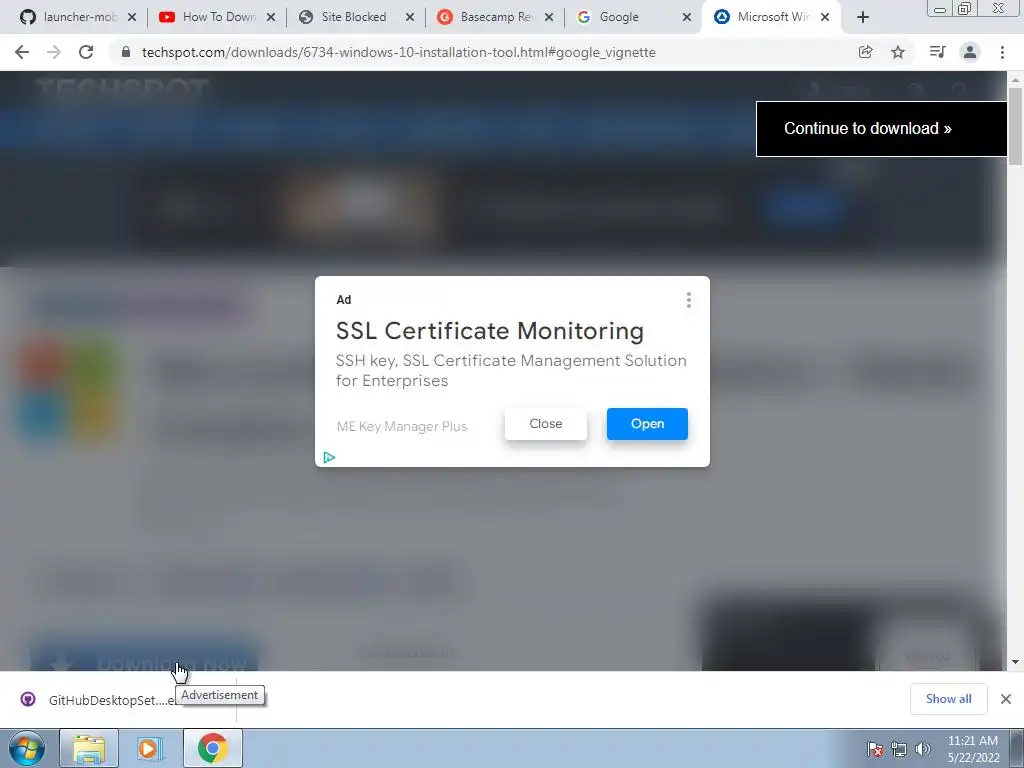Open a new tab with plus

pyautogui.click(x=863, y=17)
